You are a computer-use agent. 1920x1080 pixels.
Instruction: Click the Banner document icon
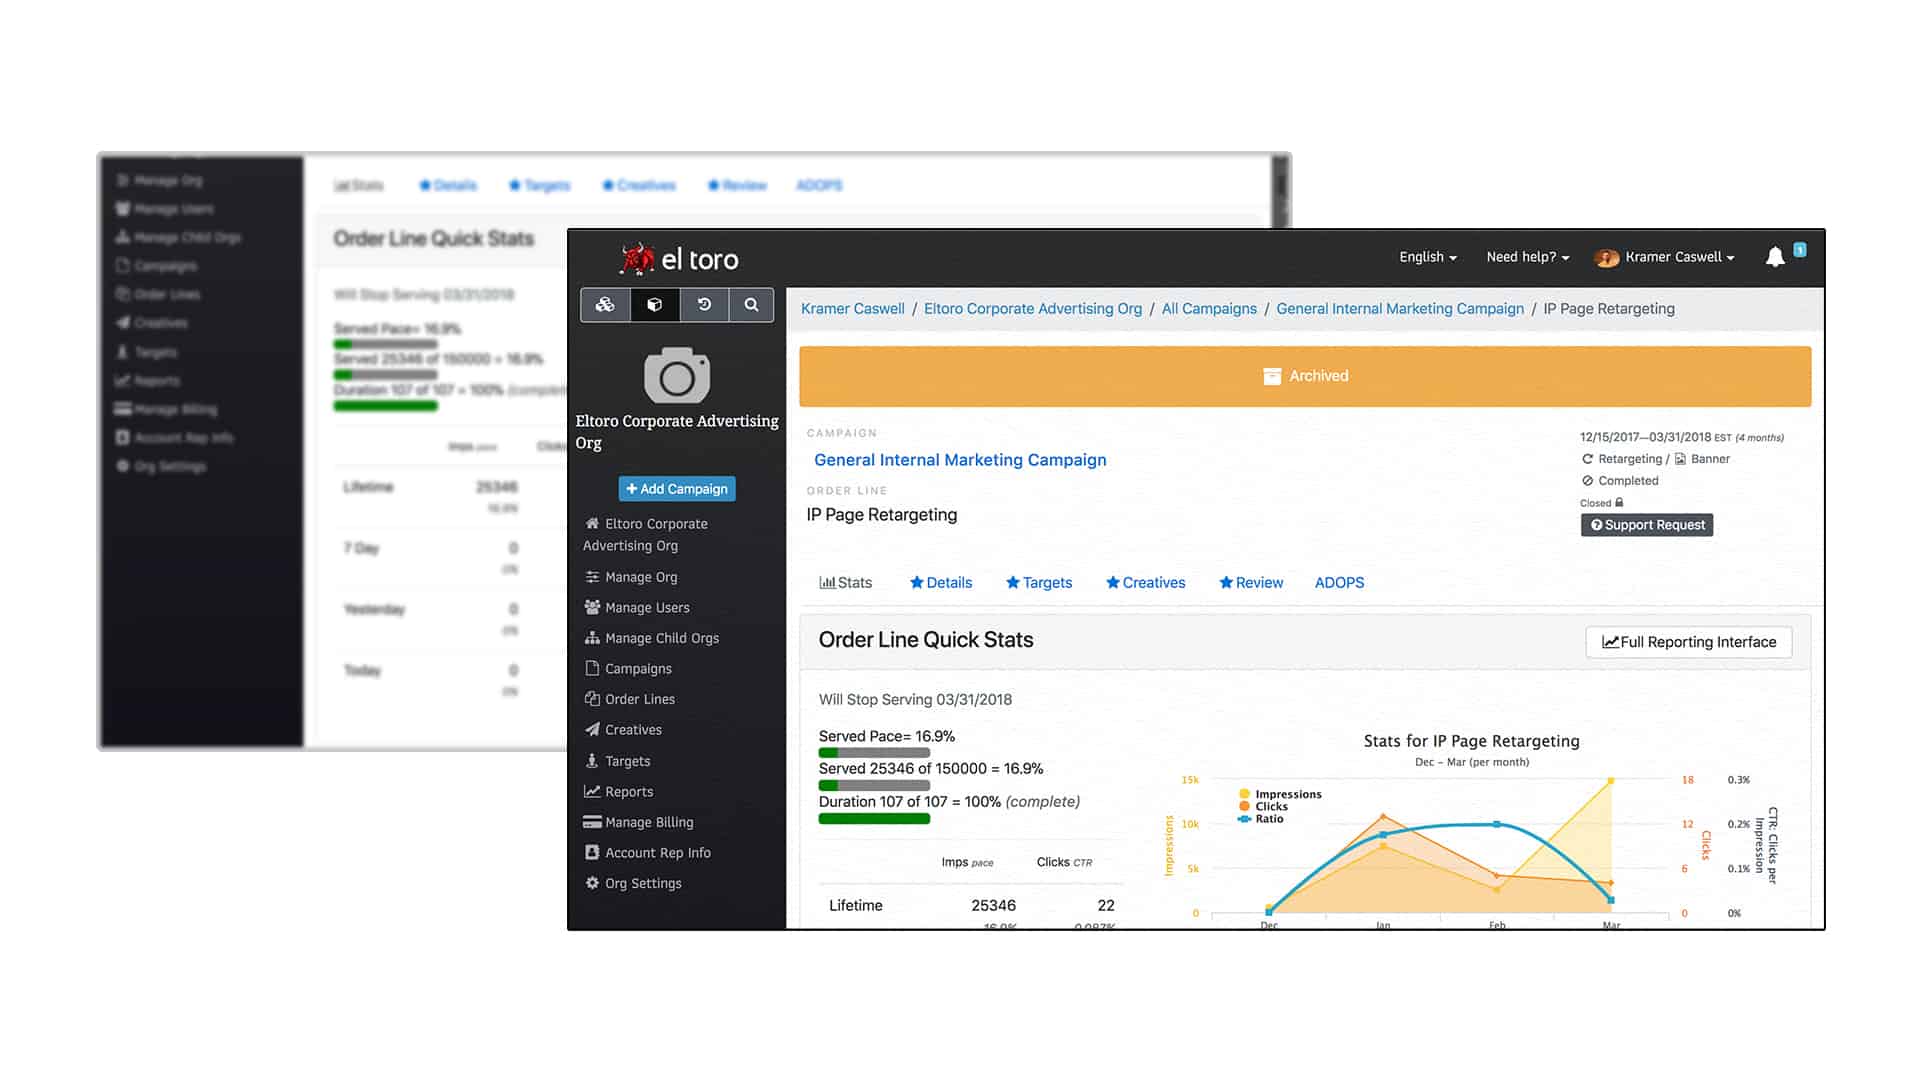point(1681,459)
